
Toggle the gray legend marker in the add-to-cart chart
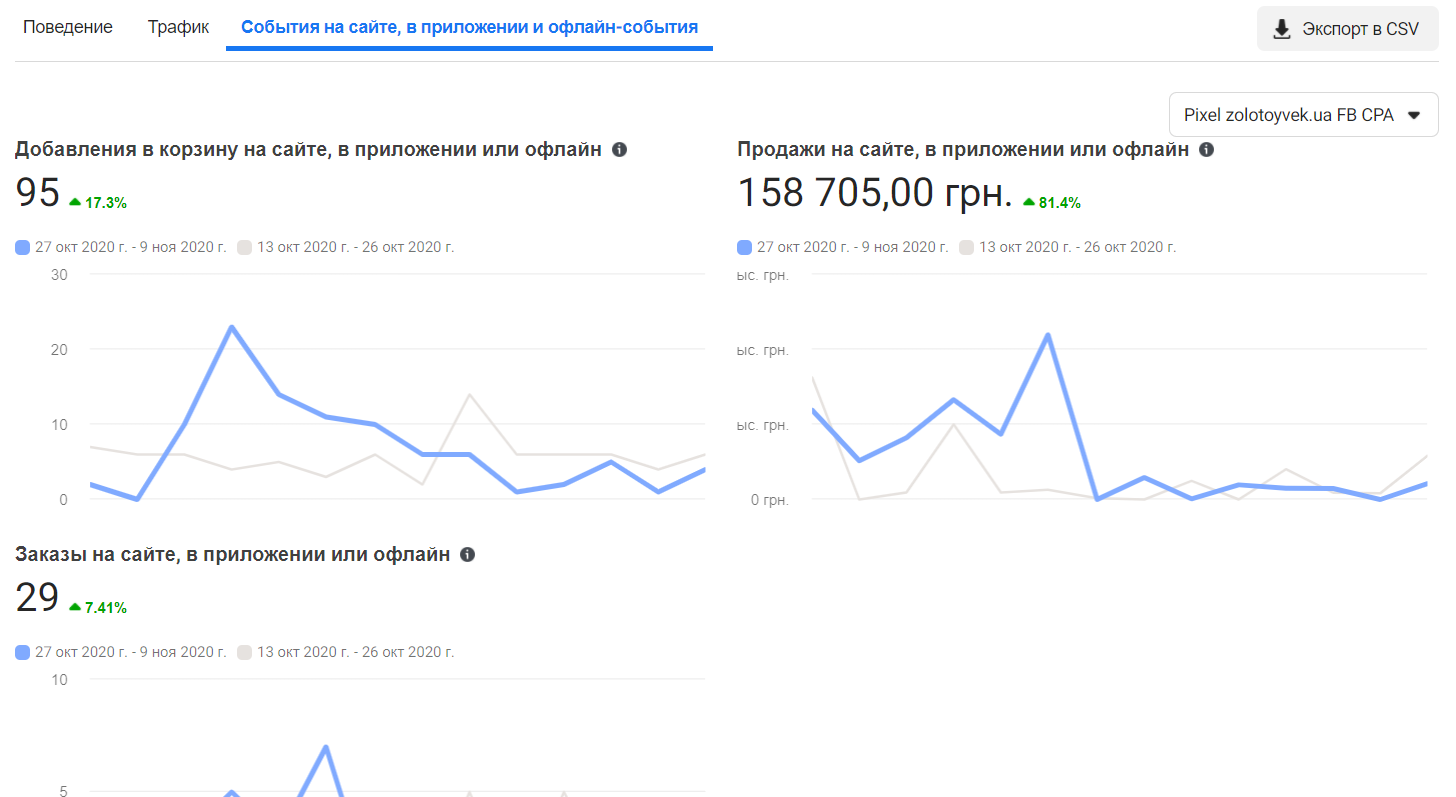(245, 247)
